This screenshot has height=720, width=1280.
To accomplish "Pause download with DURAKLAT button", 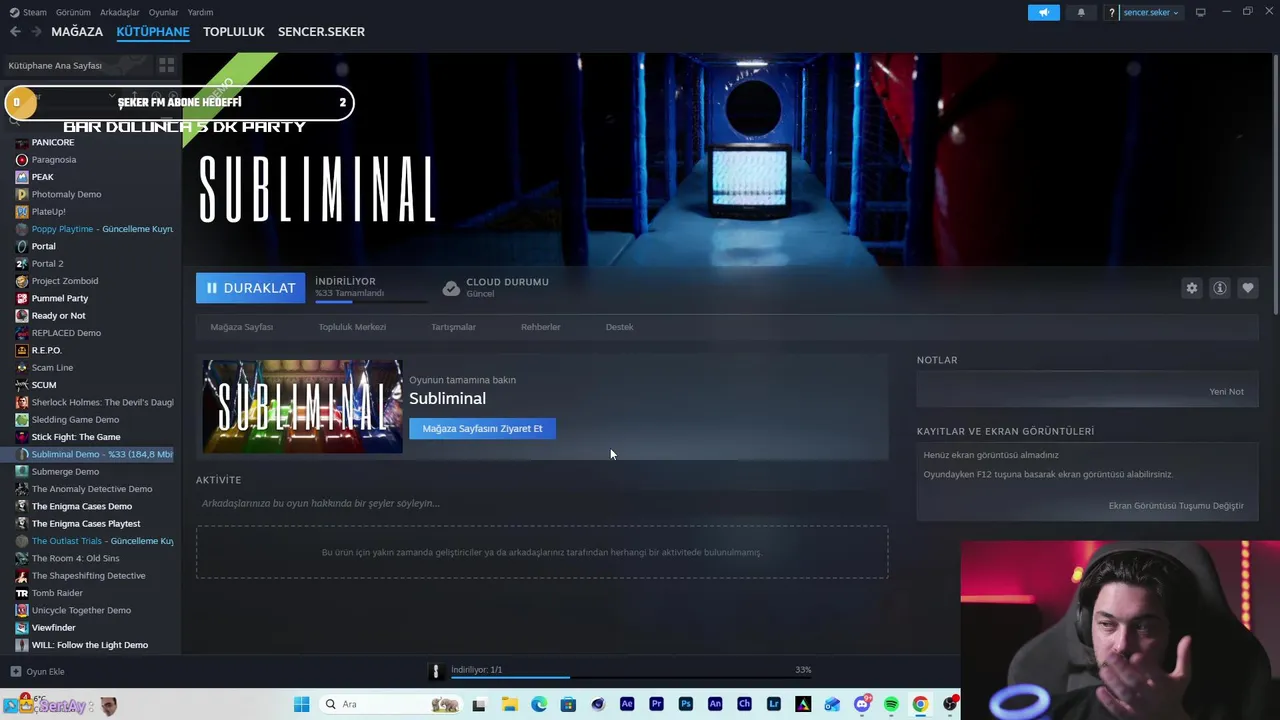I will pos(250,288).
